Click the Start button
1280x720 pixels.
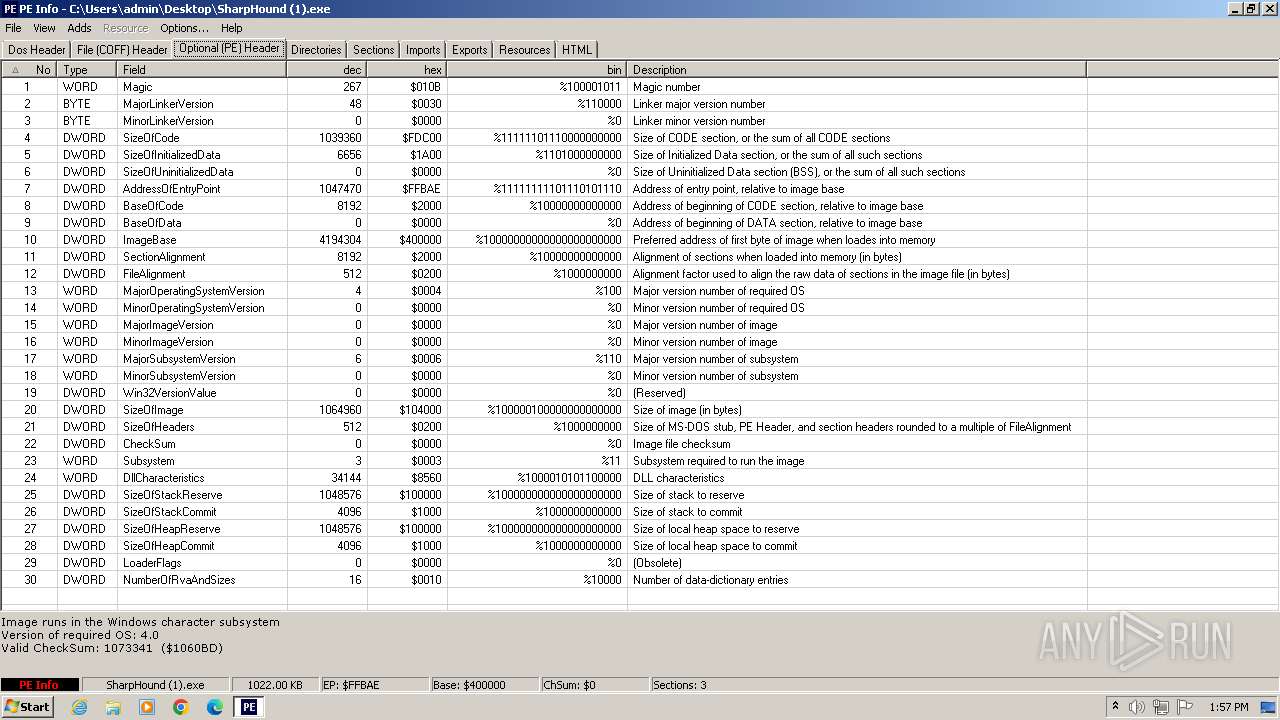click(27, 707)
